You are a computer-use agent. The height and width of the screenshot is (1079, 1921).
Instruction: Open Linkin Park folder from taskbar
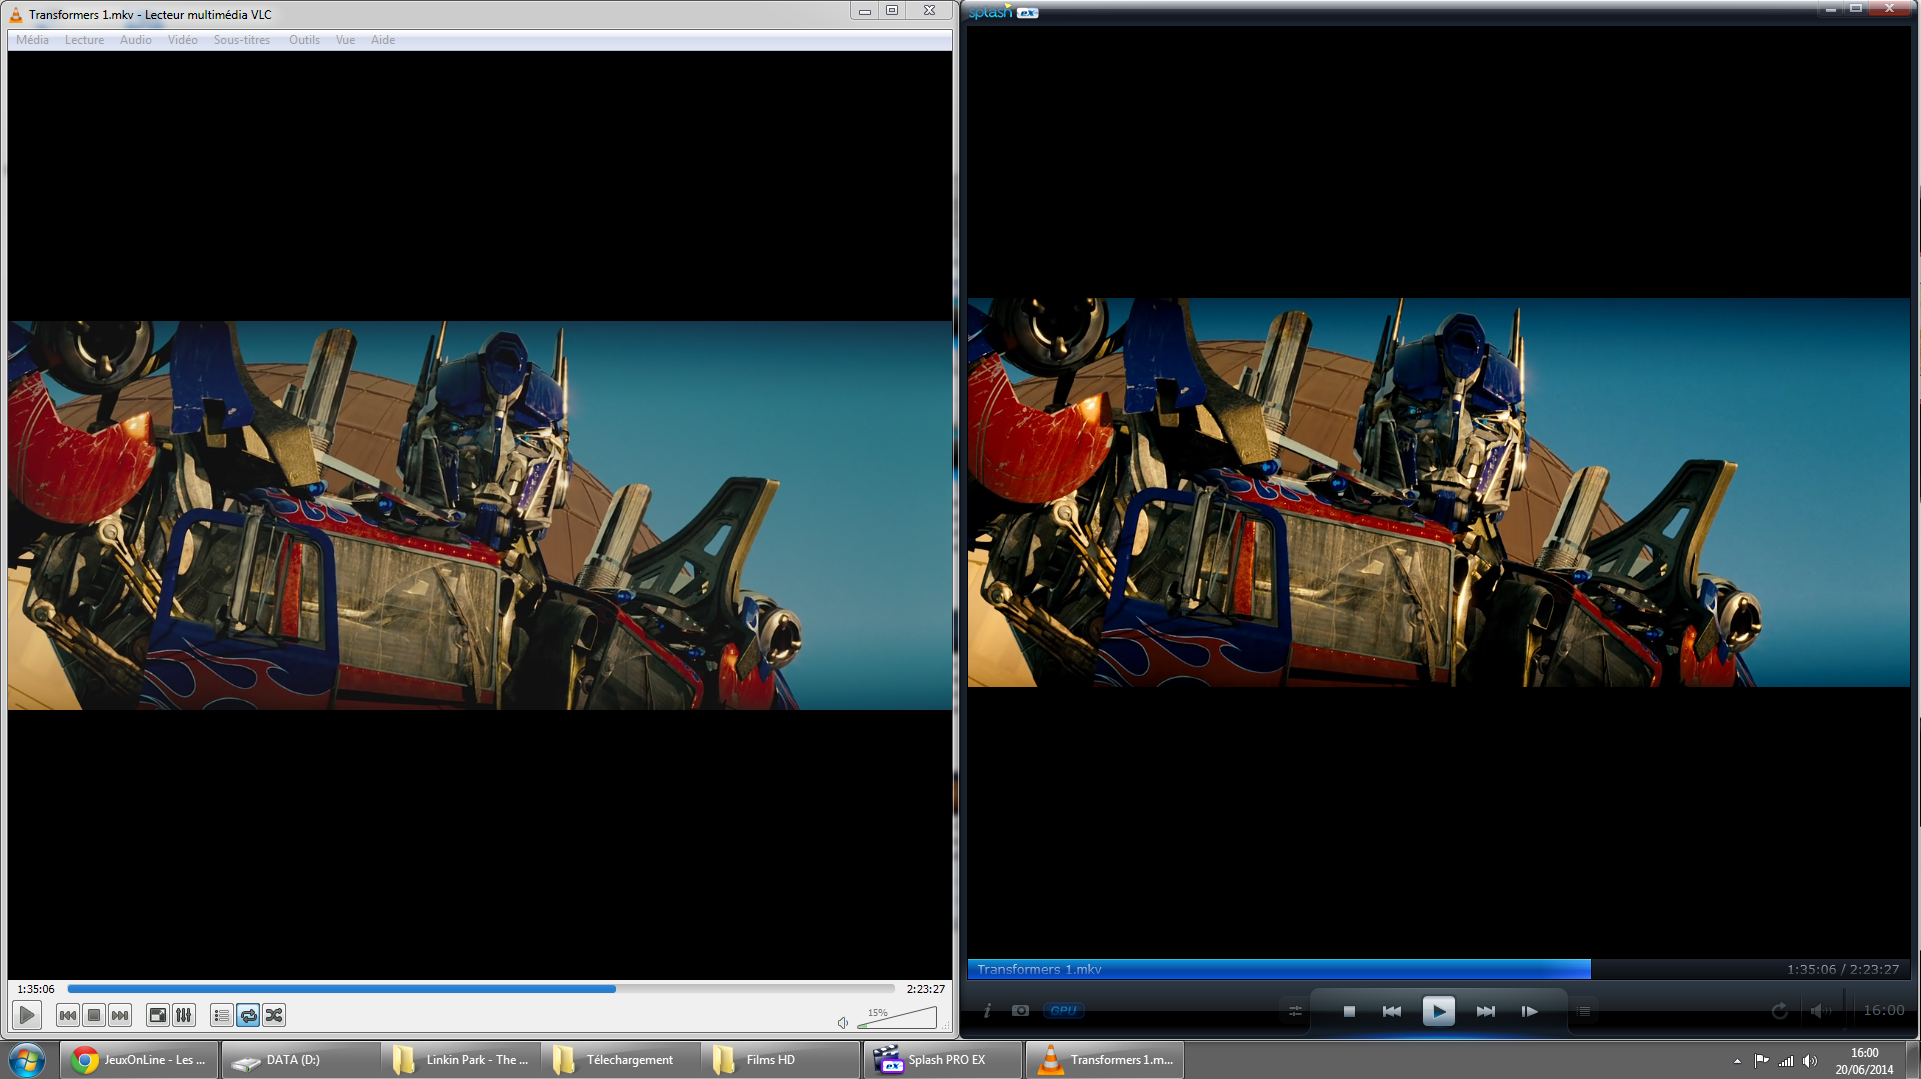(x=461, y=1060)
